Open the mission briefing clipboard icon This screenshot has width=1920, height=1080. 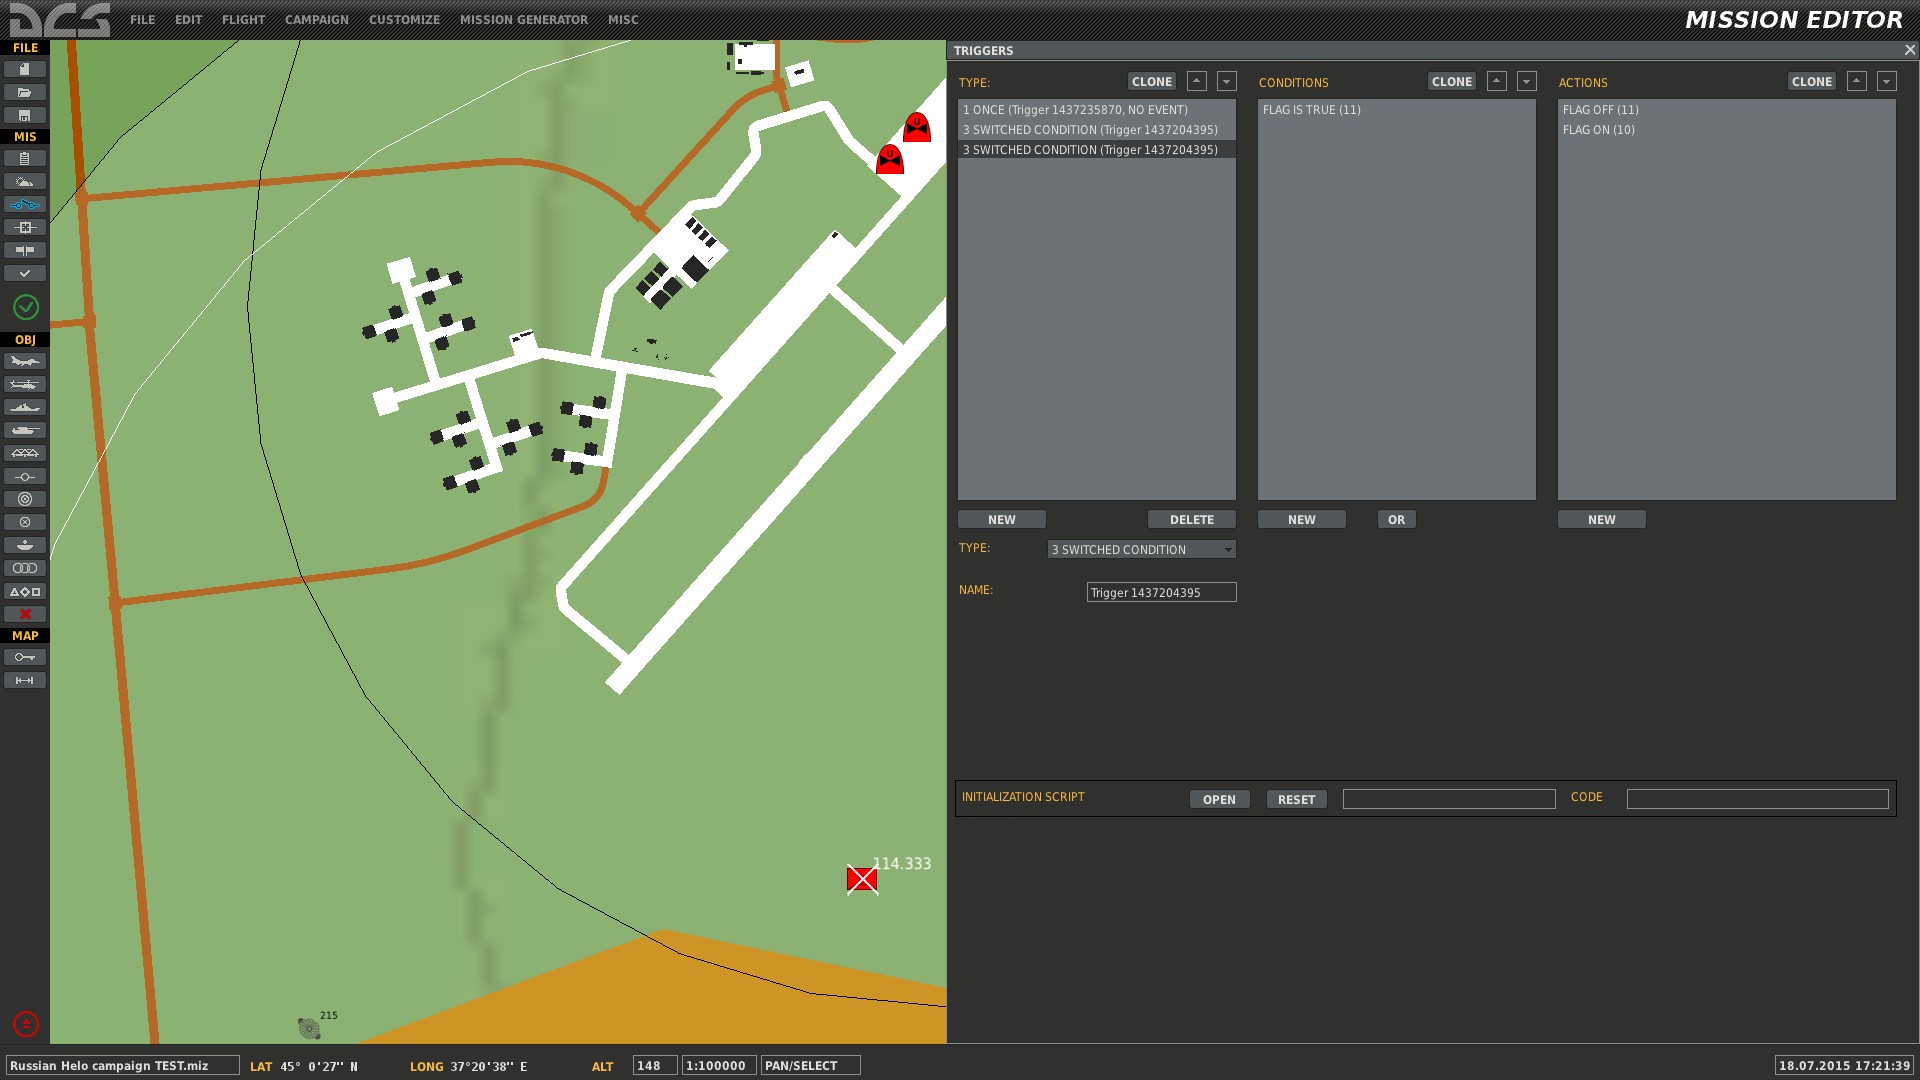pos(25,158)
